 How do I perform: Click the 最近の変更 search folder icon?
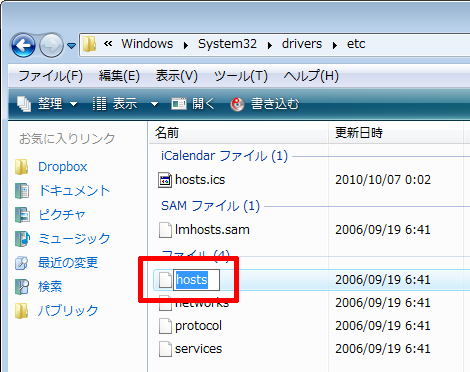tap(22, 263)
